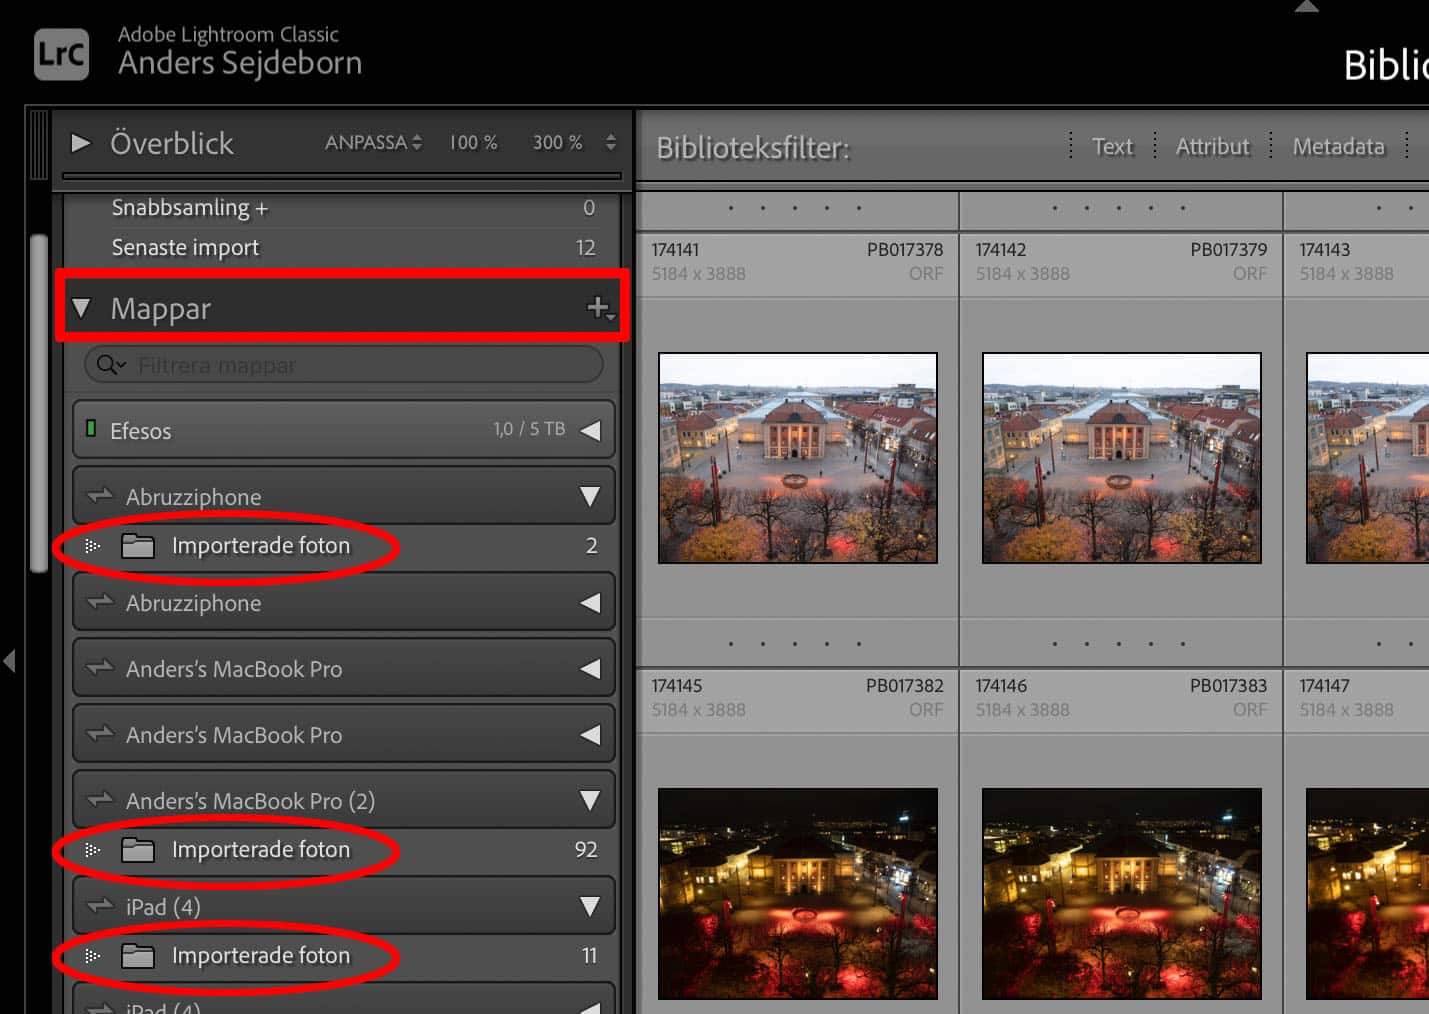Screen dimensions: 1429x1014
Task: Select the Text library filter tab
Action: pos(1112,147)
